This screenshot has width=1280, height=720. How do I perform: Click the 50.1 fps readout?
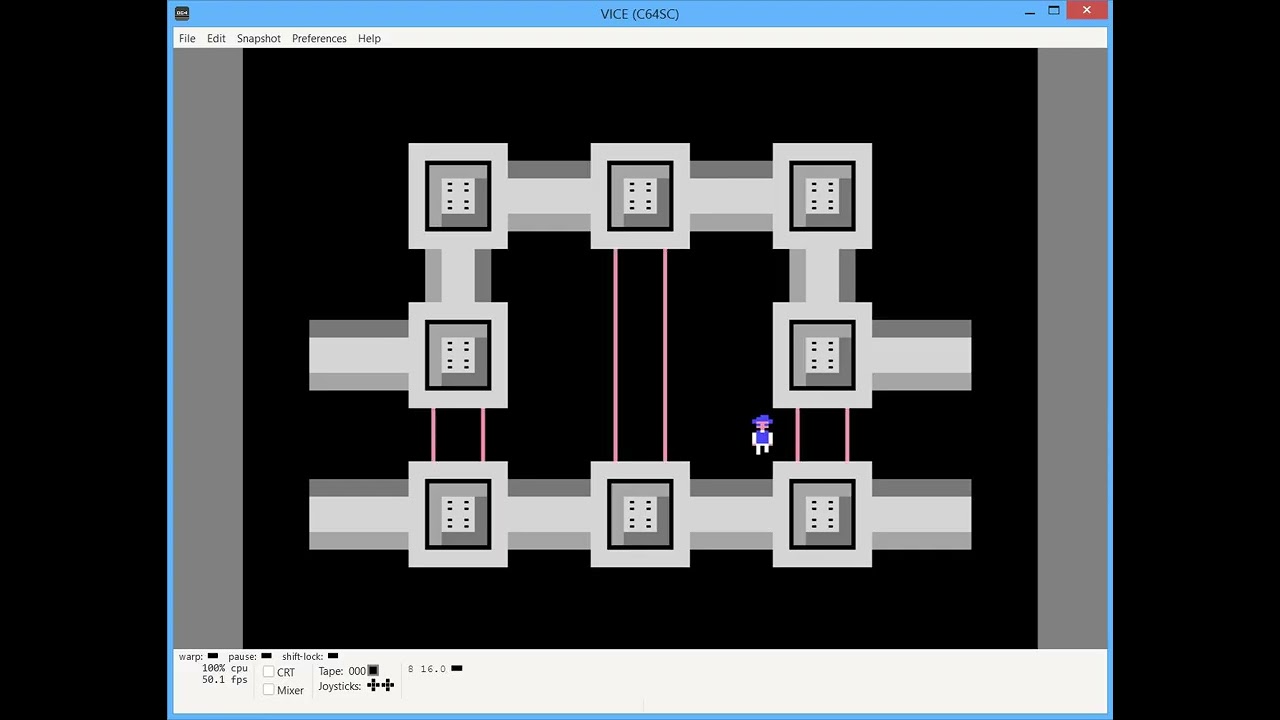pyautogui.click(x=224, y=680)
